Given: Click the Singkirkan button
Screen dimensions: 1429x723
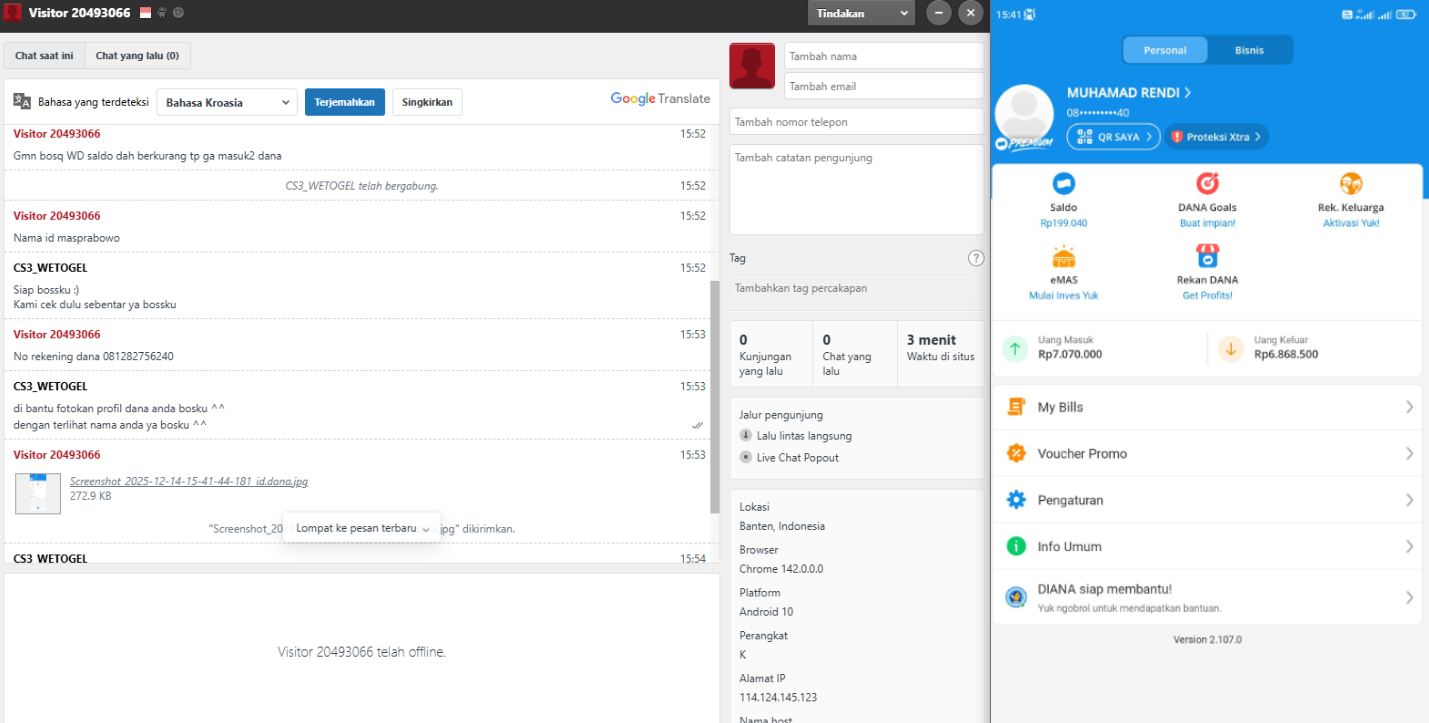Looking at the screenshot, I should point(427,102).
